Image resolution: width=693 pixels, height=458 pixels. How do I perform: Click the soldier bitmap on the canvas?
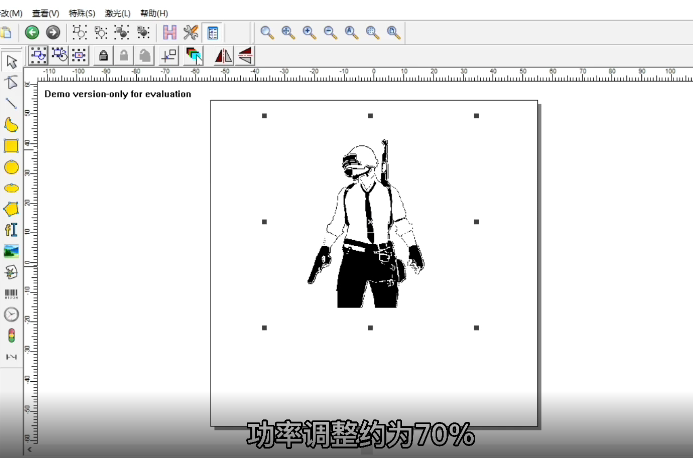(x=367, y=224)
